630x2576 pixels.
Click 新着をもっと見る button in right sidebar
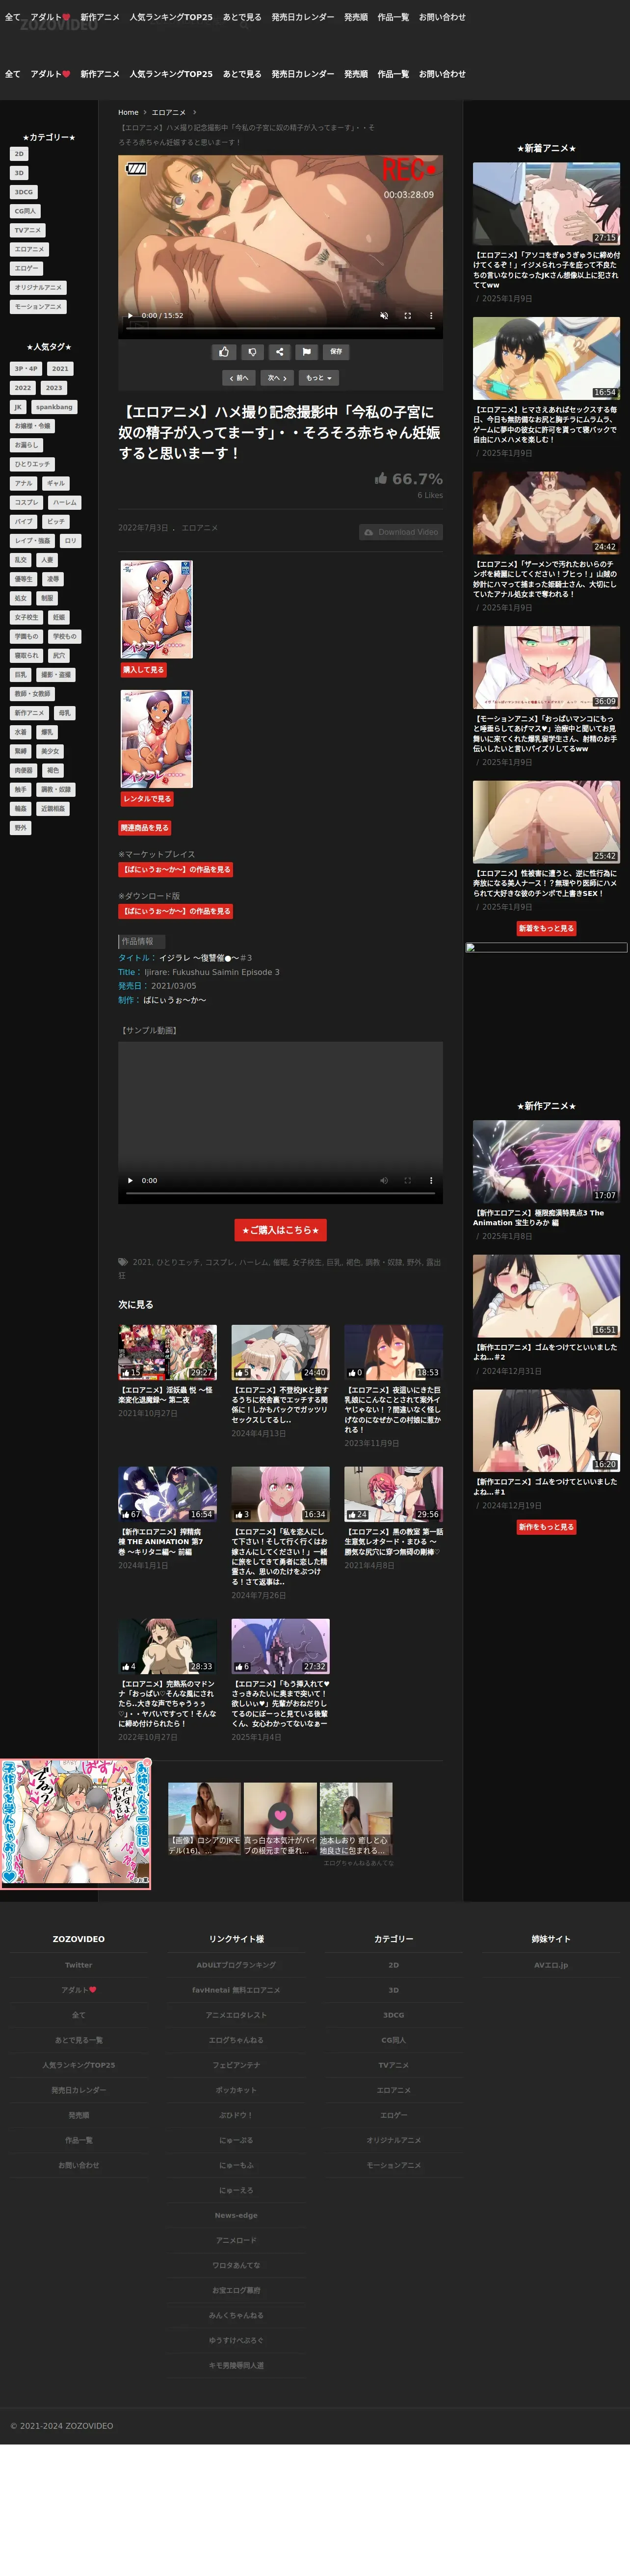546,929
